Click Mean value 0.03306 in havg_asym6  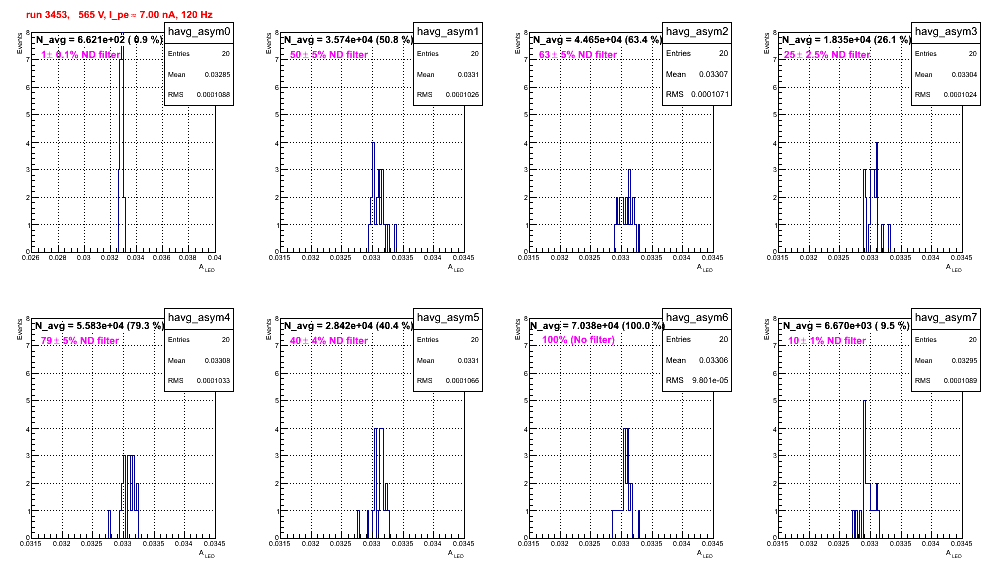(713, 360)
